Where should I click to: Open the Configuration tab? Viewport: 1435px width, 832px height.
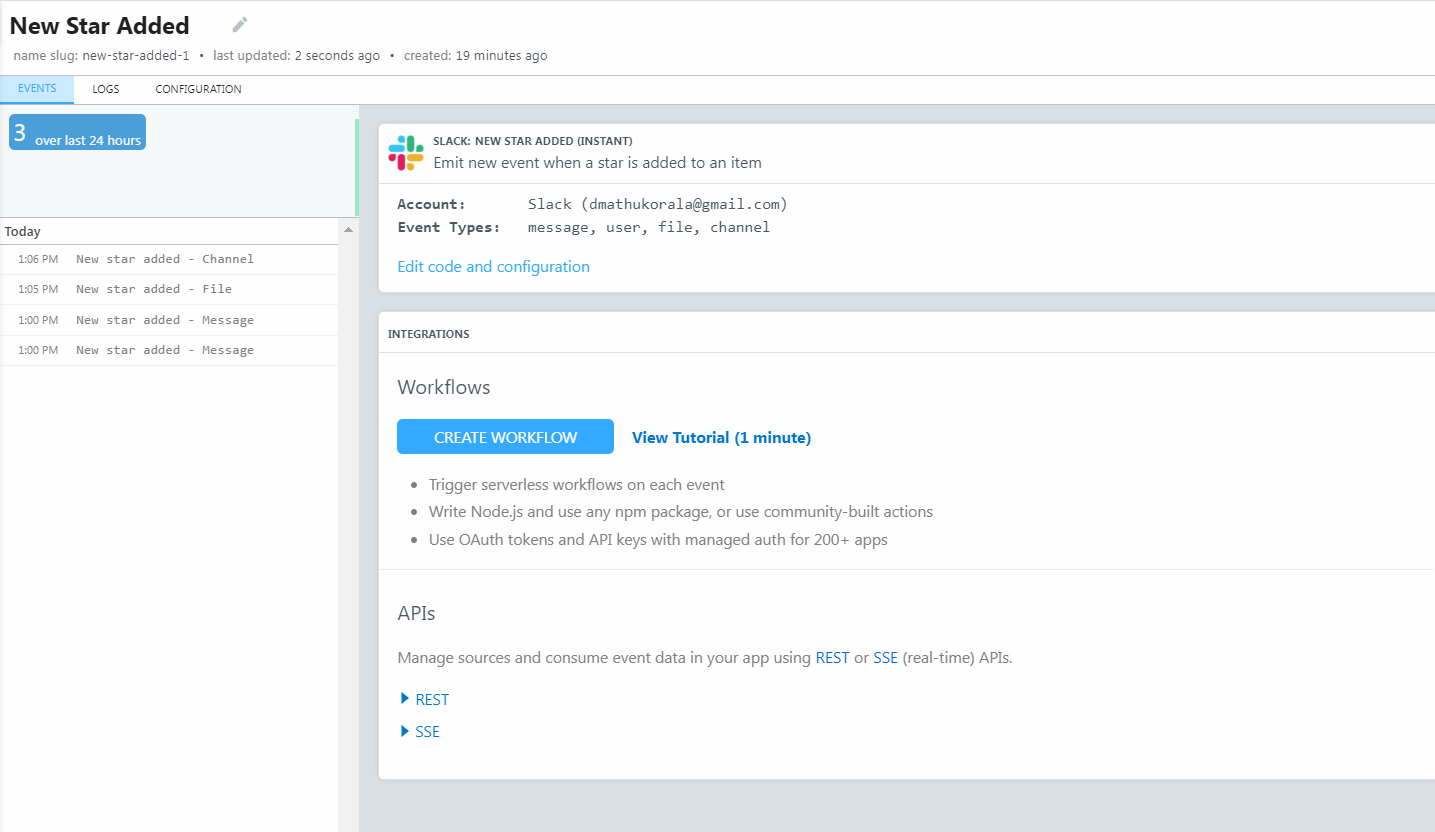pyautogui.click(x=198, y=89)
